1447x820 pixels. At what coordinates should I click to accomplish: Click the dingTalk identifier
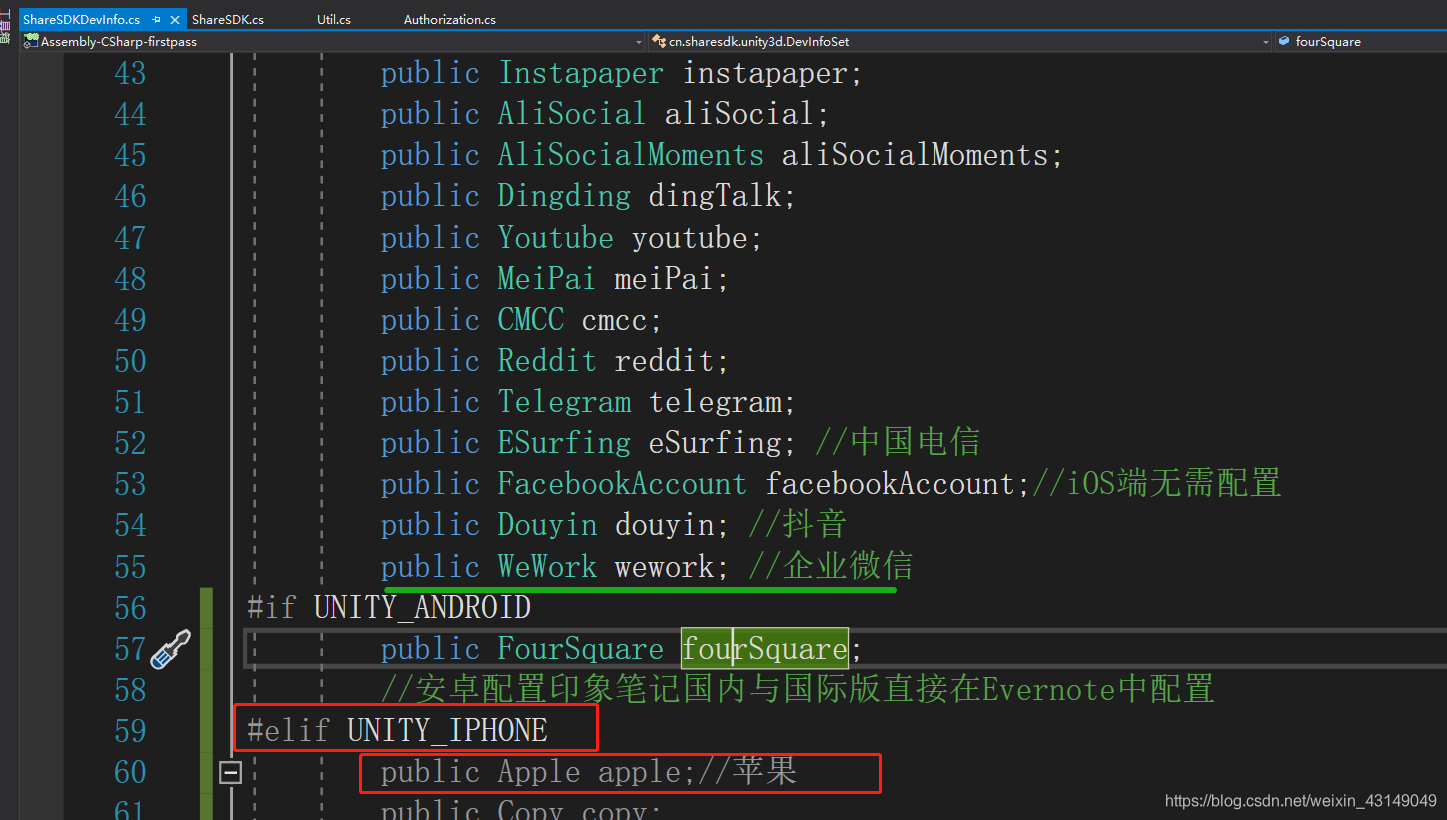(x=714, y=196)
